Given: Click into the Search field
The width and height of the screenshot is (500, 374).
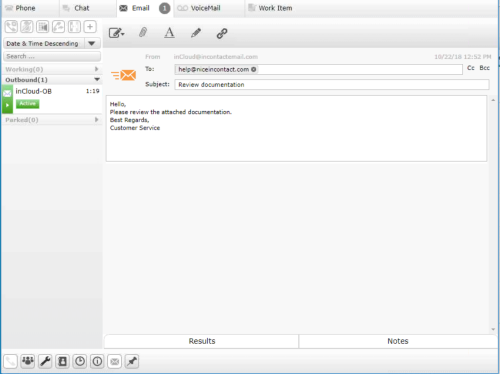Looking at the screenshot, I should coord(52,56).
